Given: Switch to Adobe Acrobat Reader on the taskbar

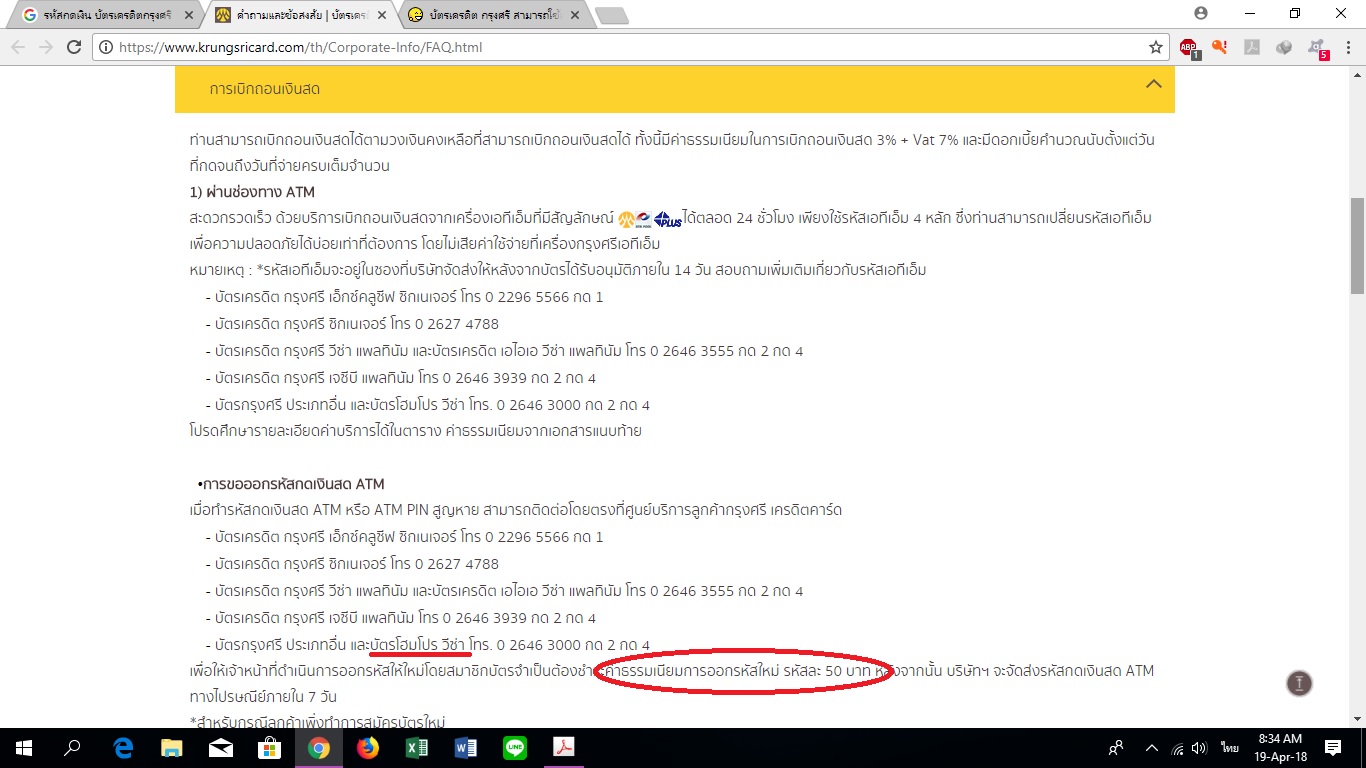Looking at the screenshot, I should point(564,748).
